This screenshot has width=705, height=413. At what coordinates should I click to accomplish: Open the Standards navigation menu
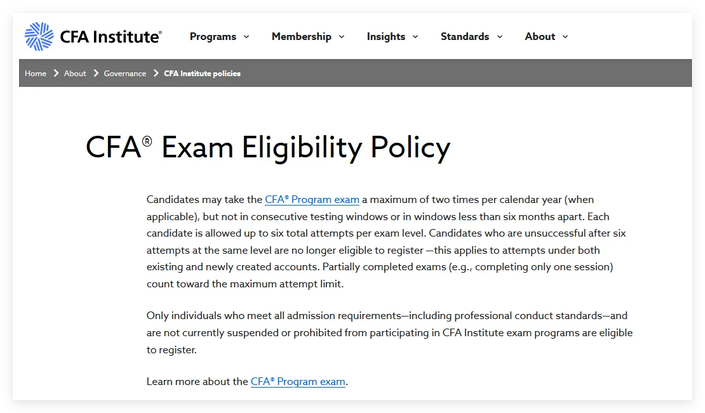point(464,36)
